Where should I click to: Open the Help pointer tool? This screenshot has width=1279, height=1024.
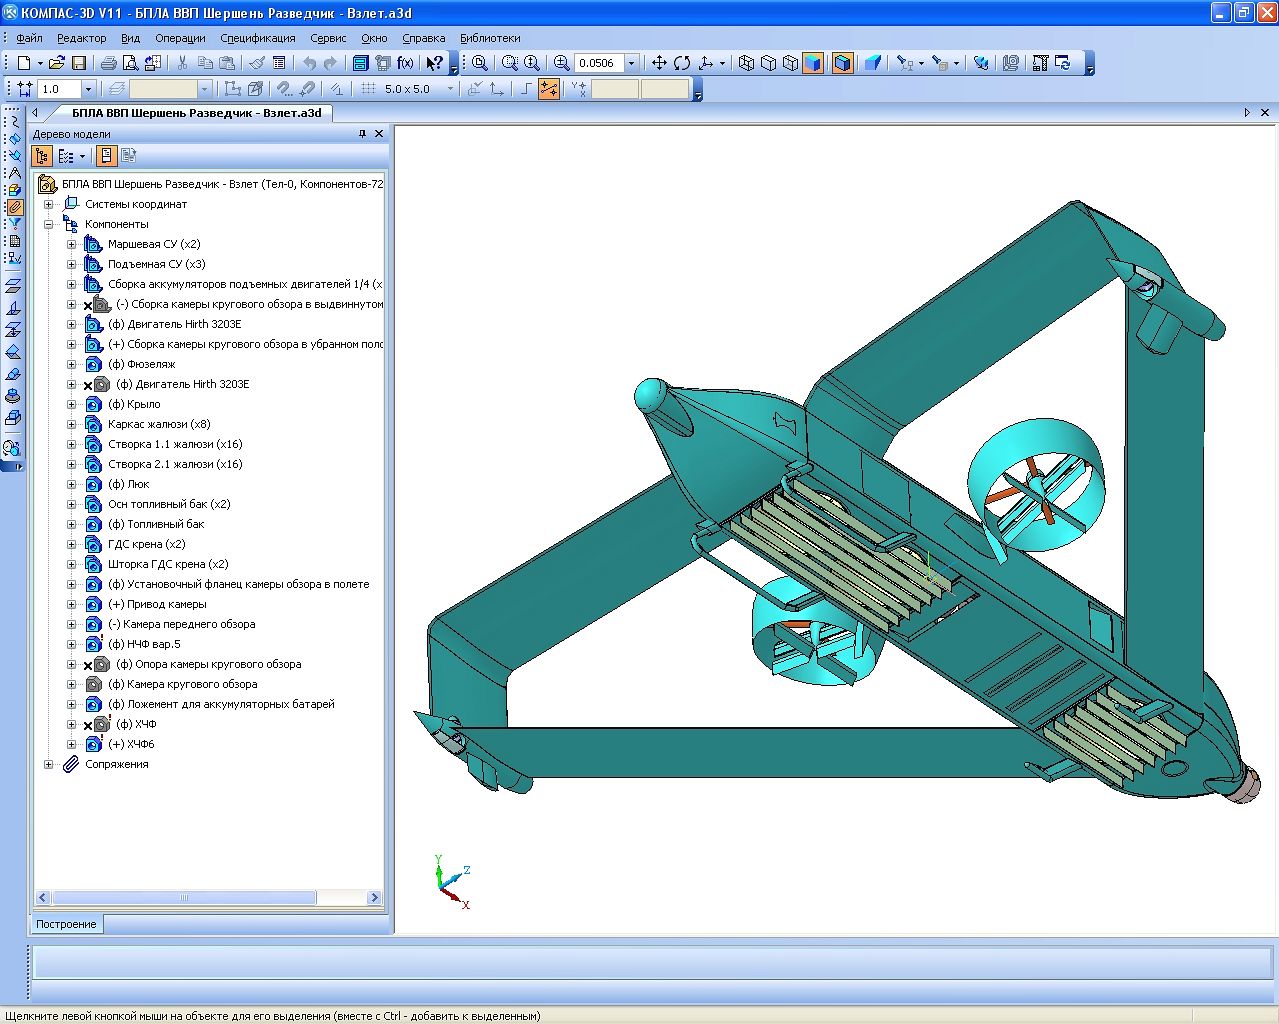[x=434, y=63]
